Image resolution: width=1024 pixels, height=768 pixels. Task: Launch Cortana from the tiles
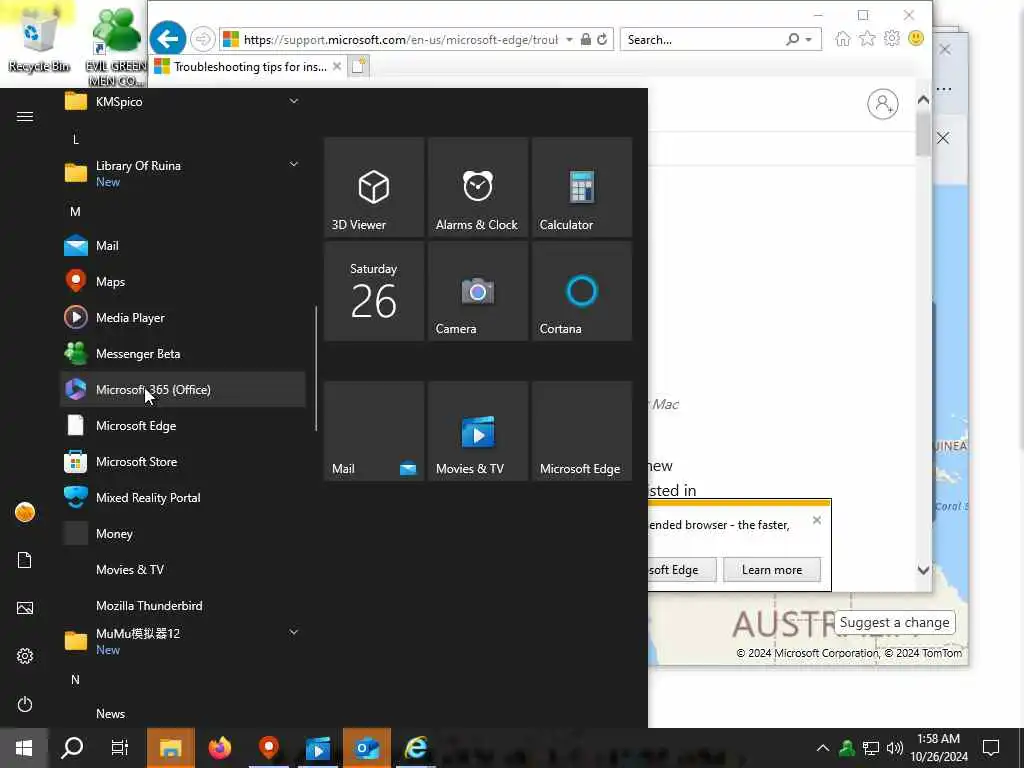[x=581, y=291]
